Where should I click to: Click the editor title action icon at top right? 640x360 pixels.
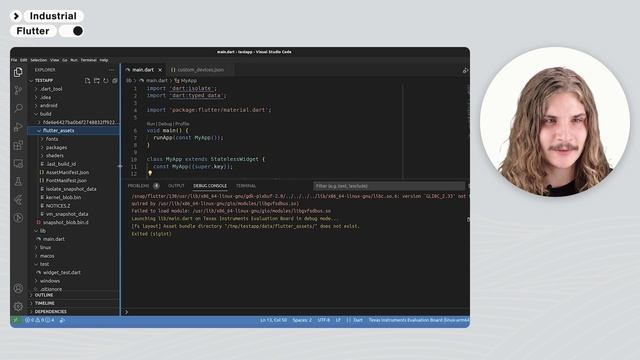click(465, 70)
